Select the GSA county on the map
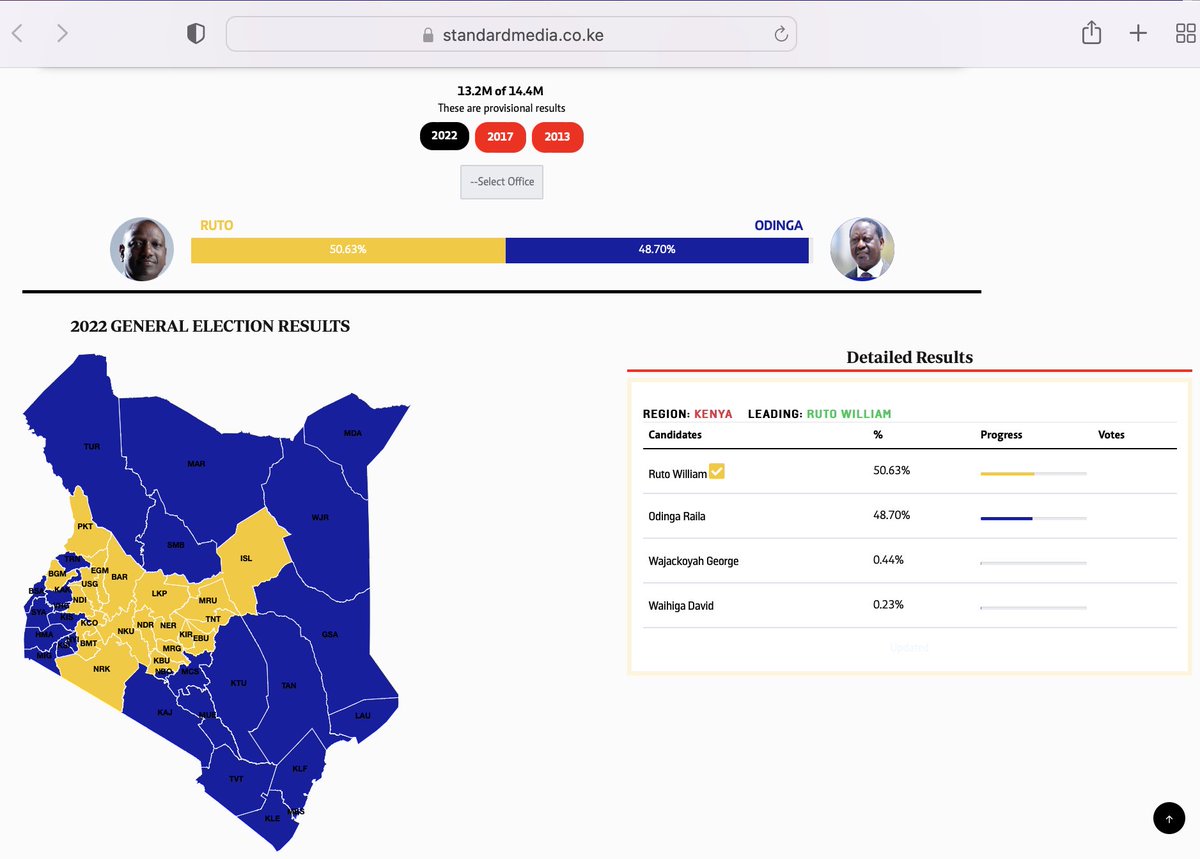This screenshot has height=859, width=1200. tap(329, 635)
